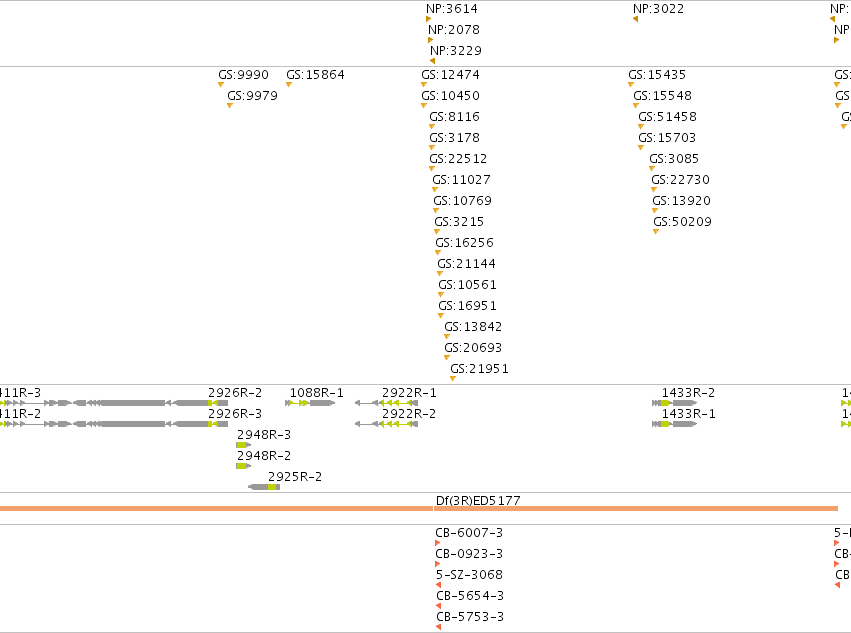Viewport: 851px width, 633px height.
Task: Click the triangle marker under GS:21951
Action: click(453, 379)
